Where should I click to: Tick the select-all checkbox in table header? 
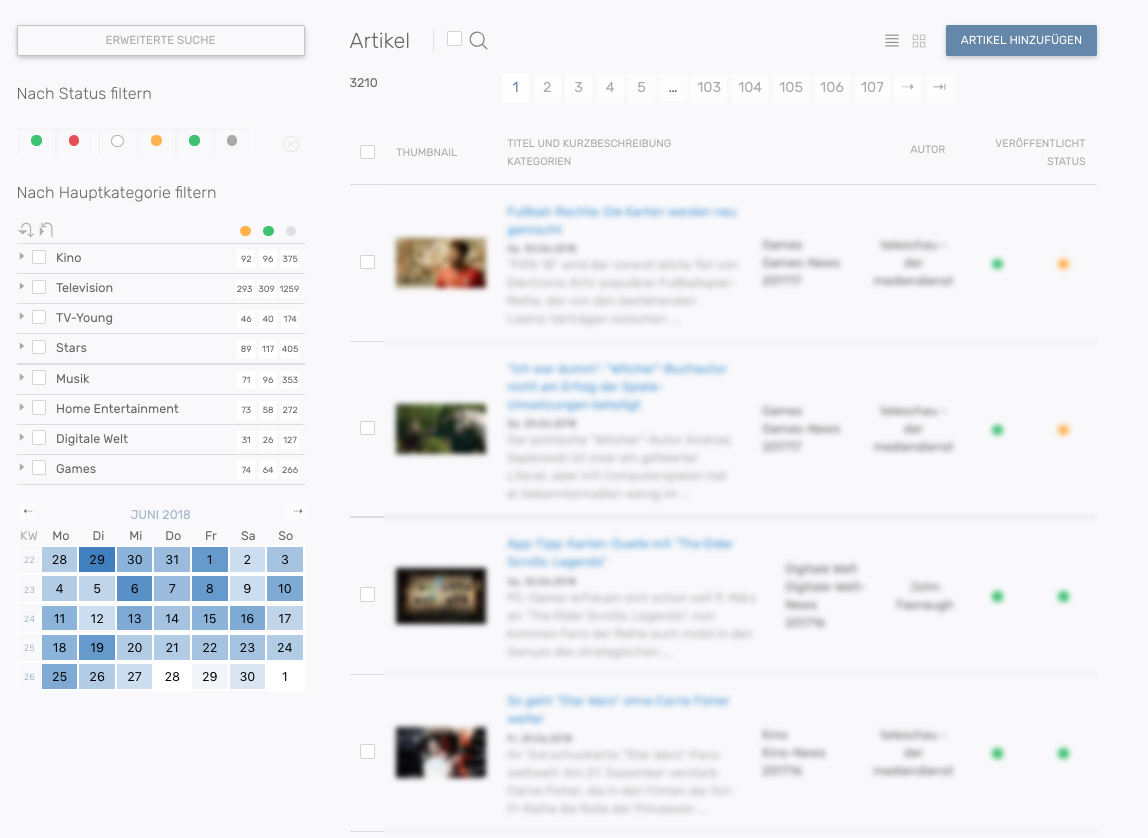[367, 152]
